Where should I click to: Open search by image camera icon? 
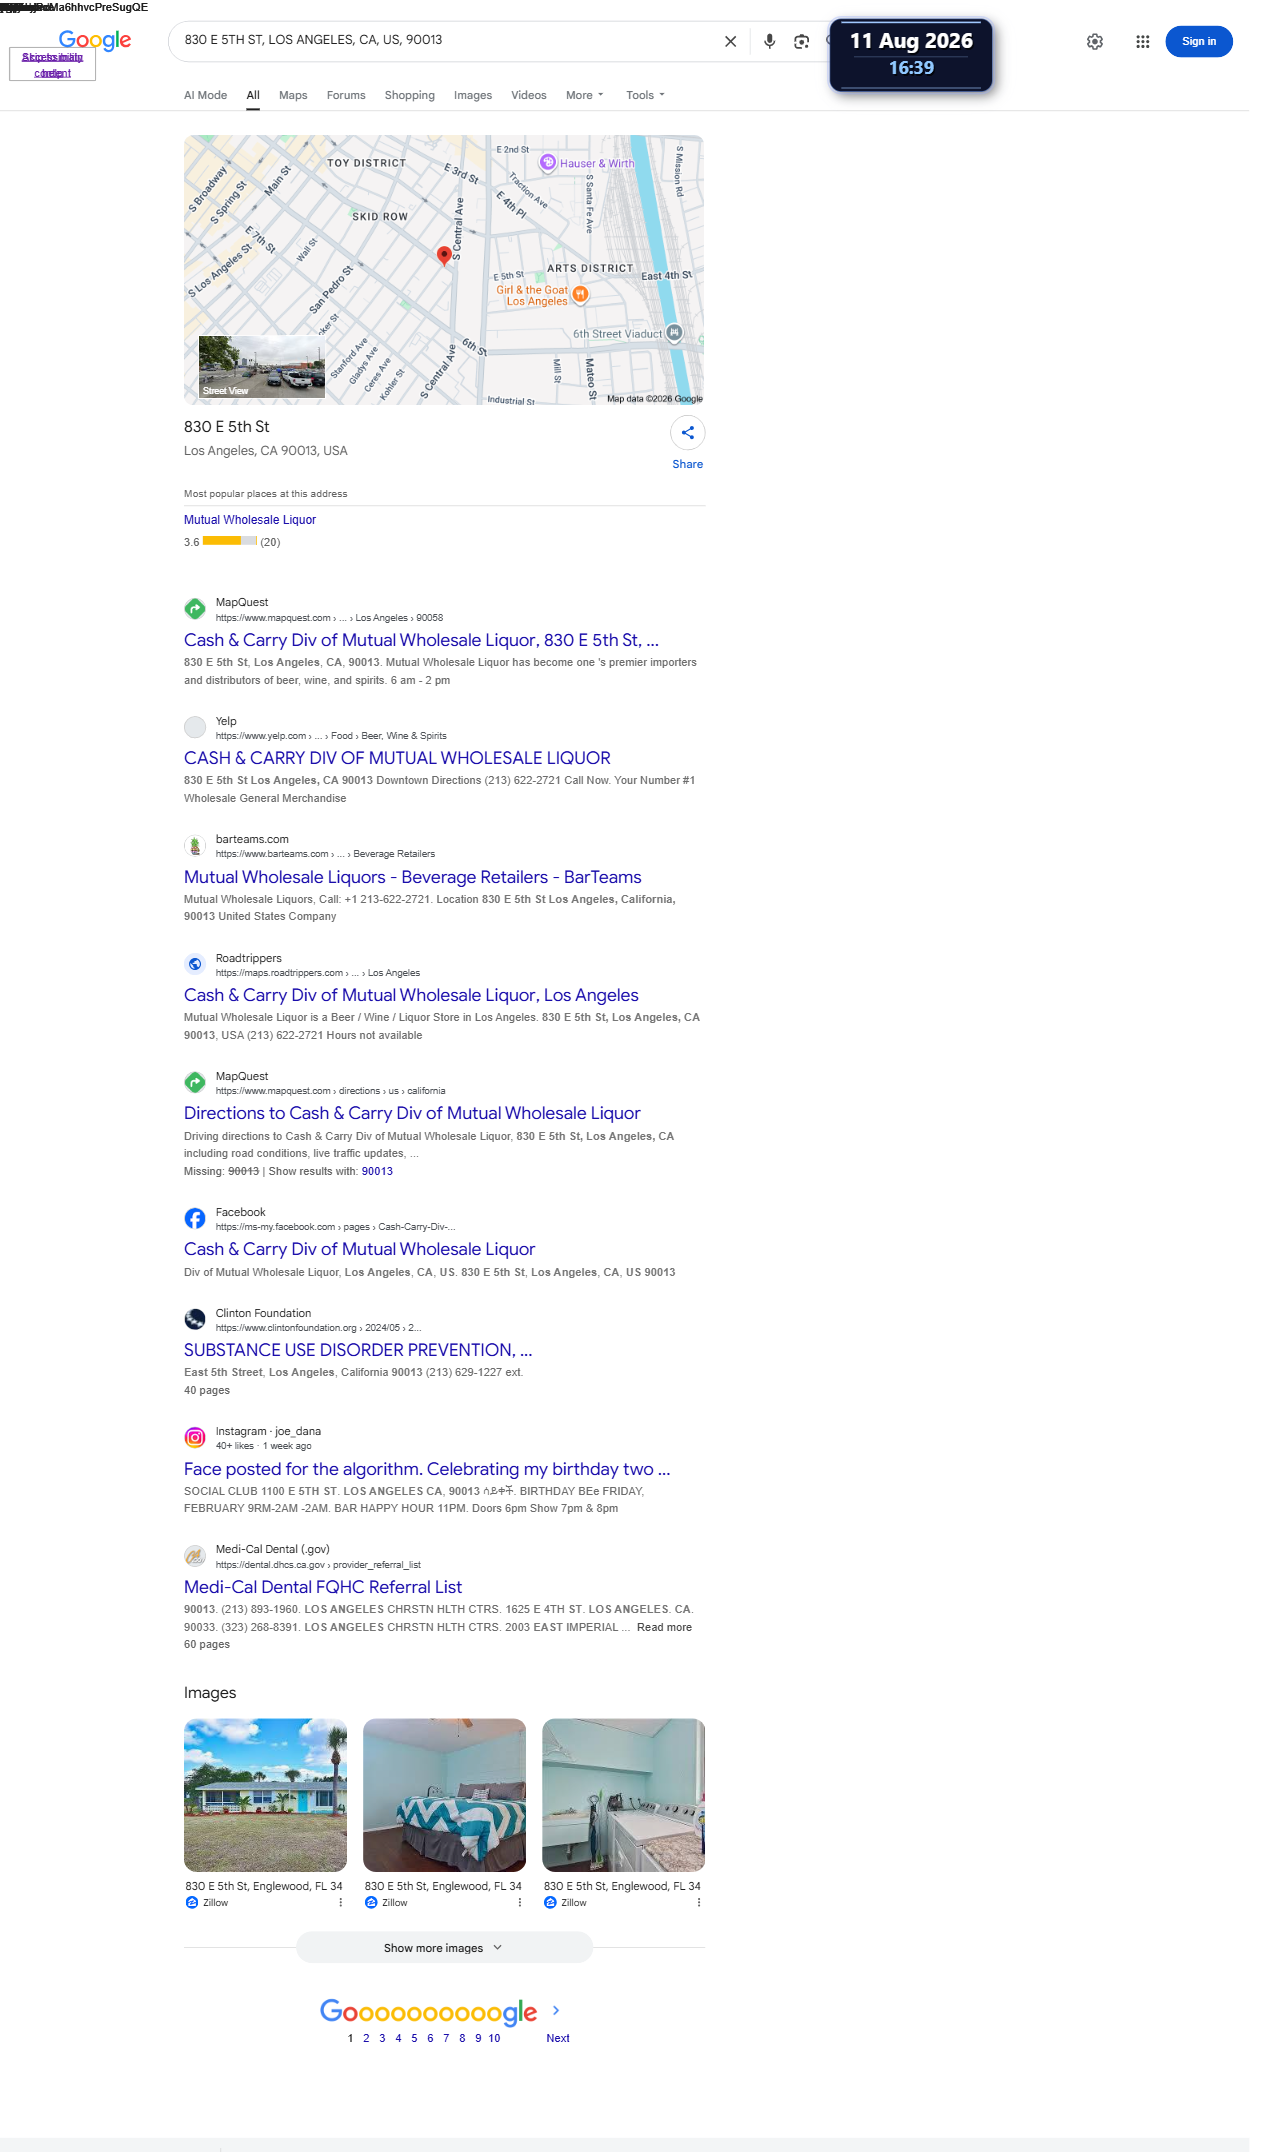tap(801, 41)
